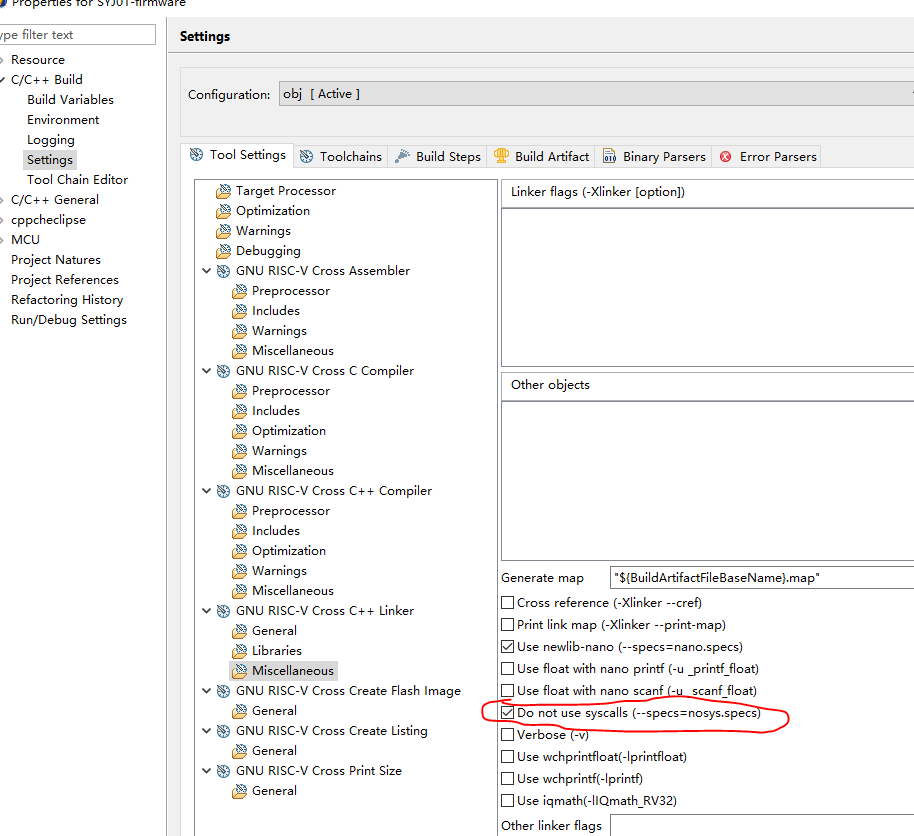Click General icon under Create Flash Image
This screenshot has height=836, width=914.
click(x=240, y=711)
